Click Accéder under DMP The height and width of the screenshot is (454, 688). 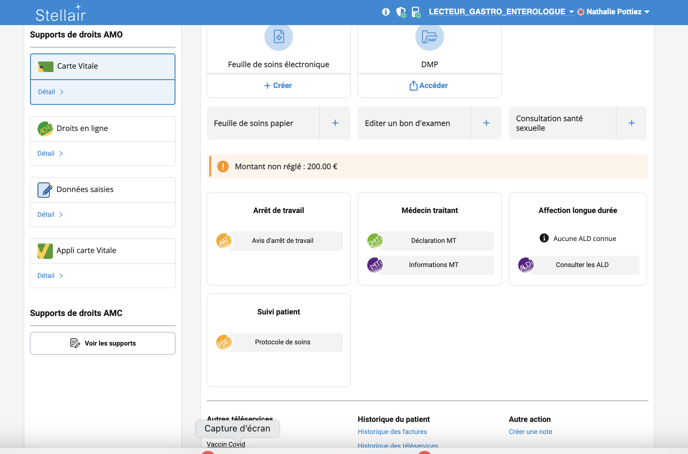coord(429,86)
